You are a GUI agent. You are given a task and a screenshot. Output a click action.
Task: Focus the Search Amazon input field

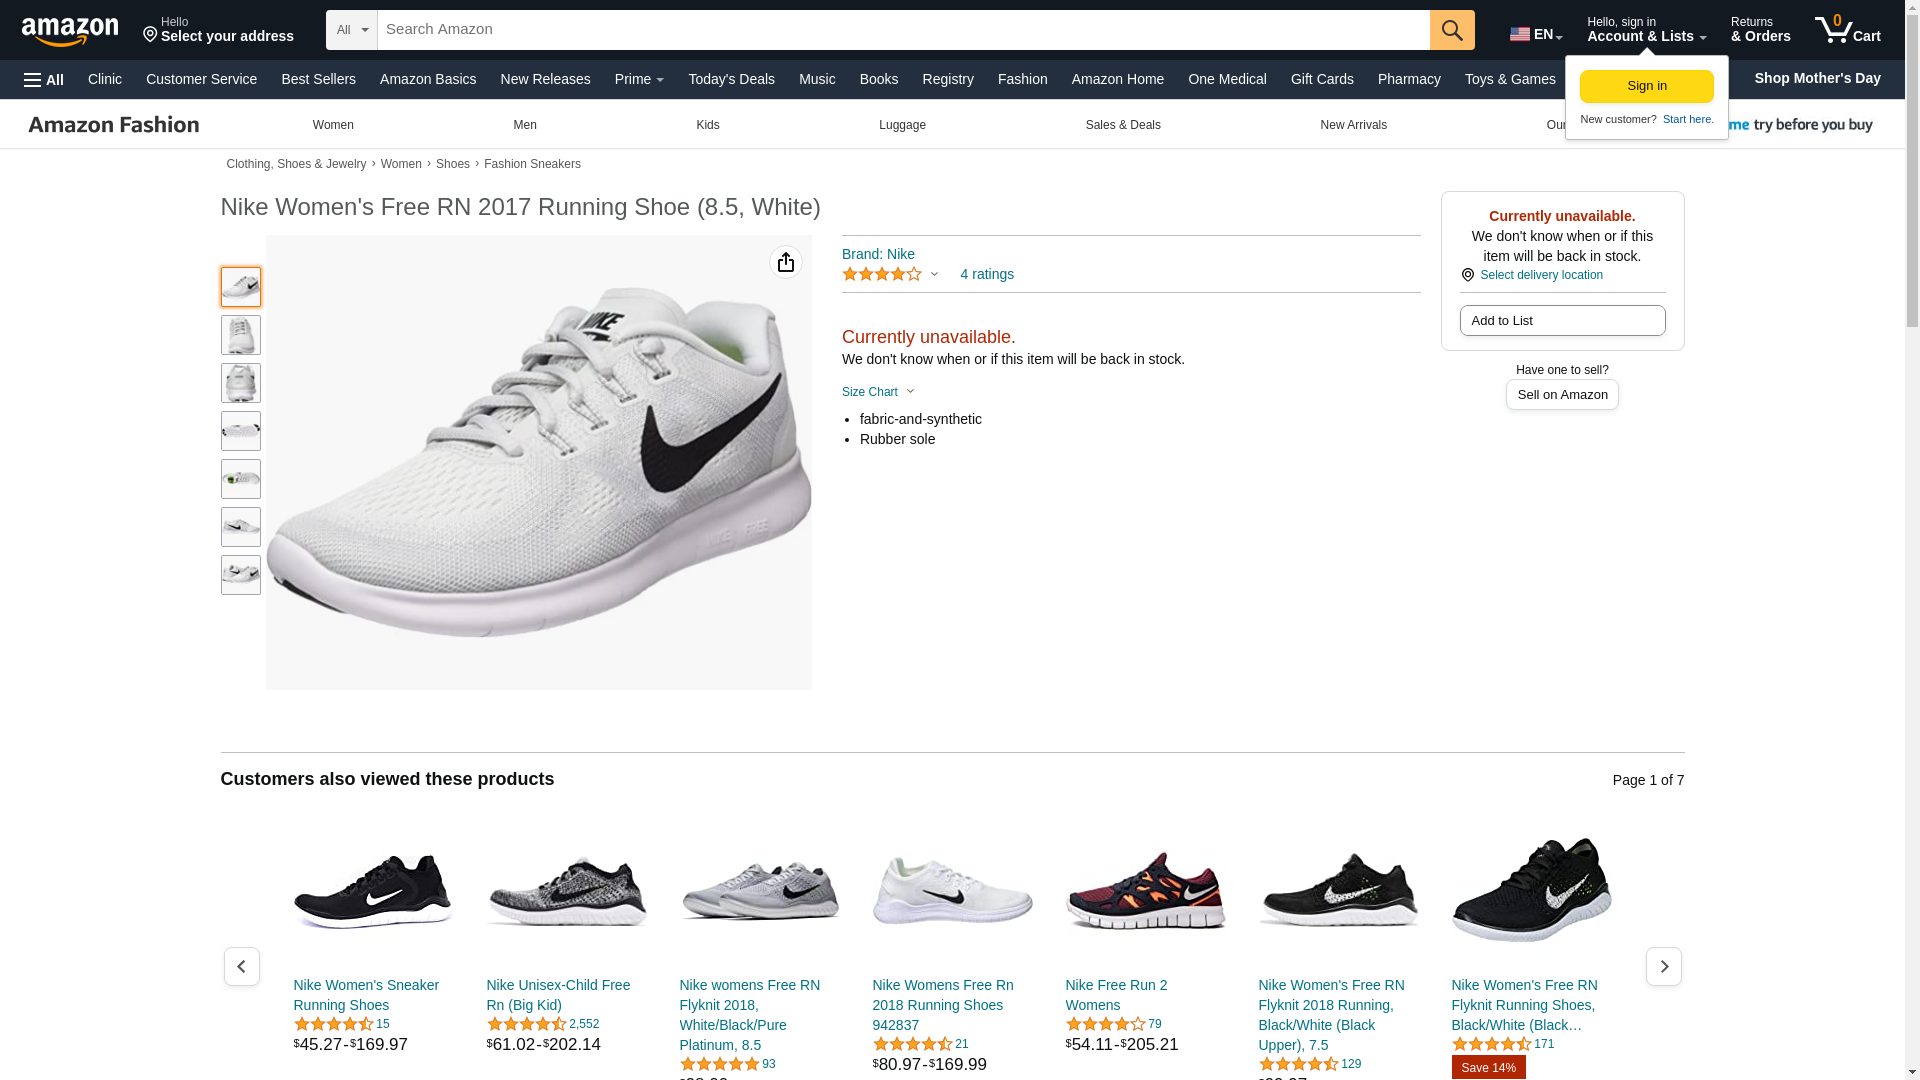pyautogui.click(x=902, y=30)
